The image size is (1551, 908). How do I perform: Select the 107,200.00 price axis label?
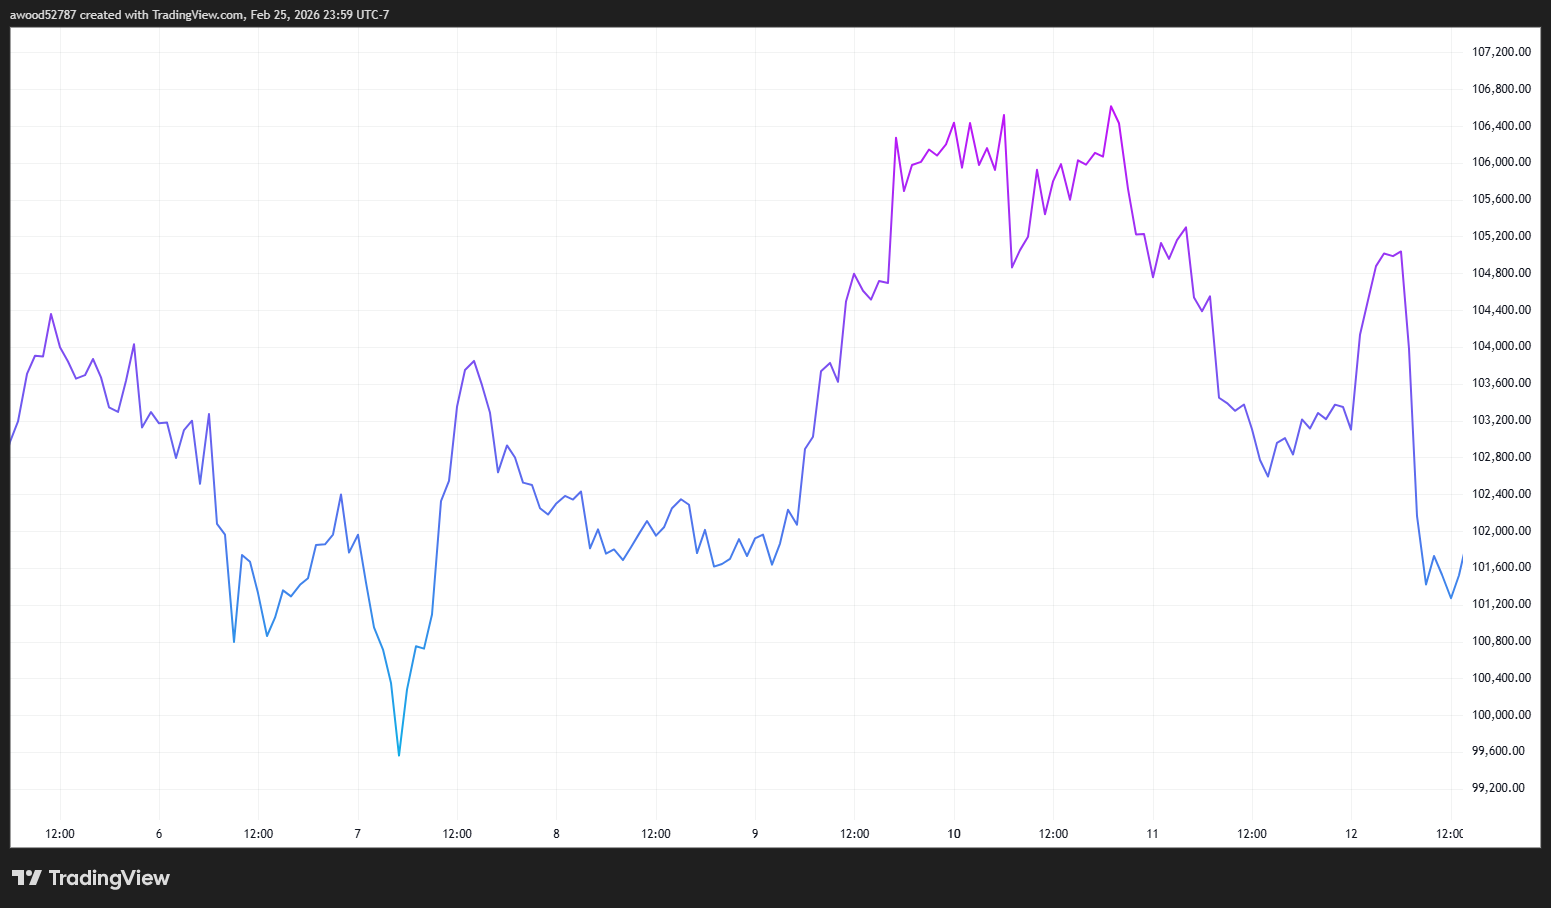(x=1500, y=51)
